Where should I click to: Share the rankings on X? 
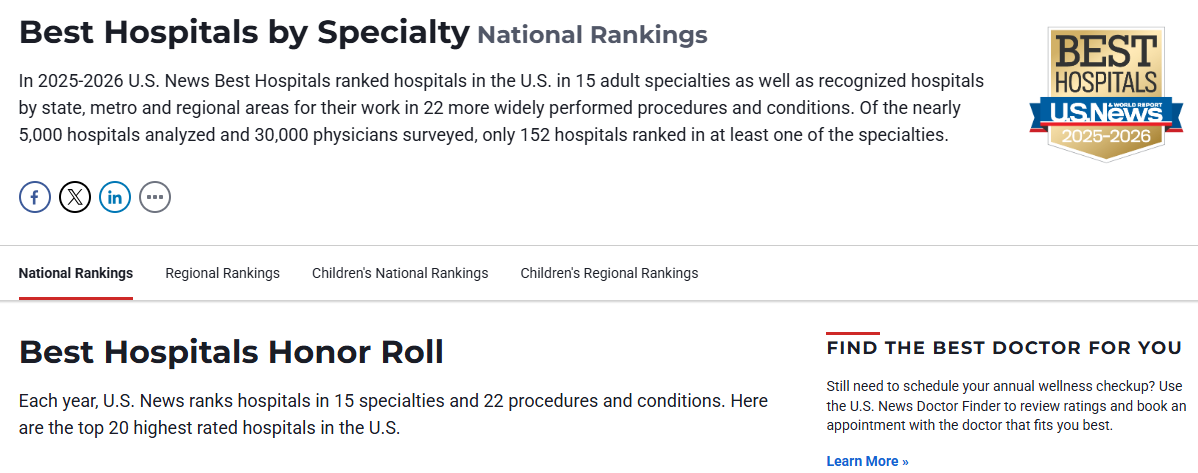click(x=75, y=197)
